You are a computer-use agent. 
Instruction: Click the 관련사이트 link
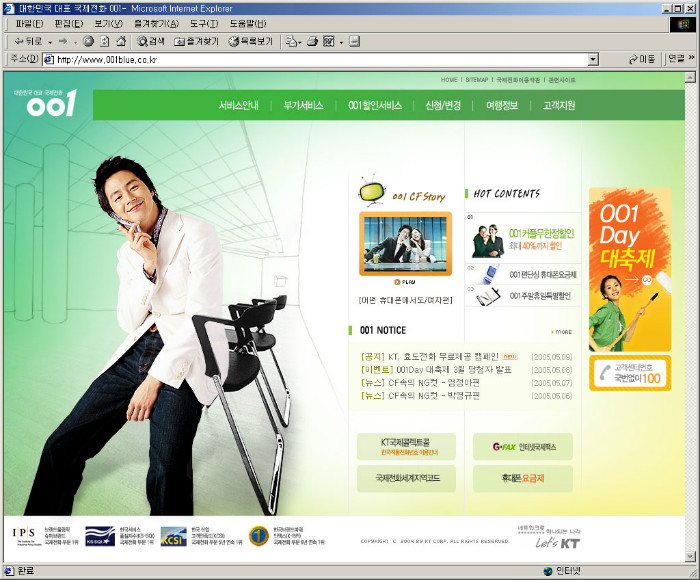click(562, 80)
